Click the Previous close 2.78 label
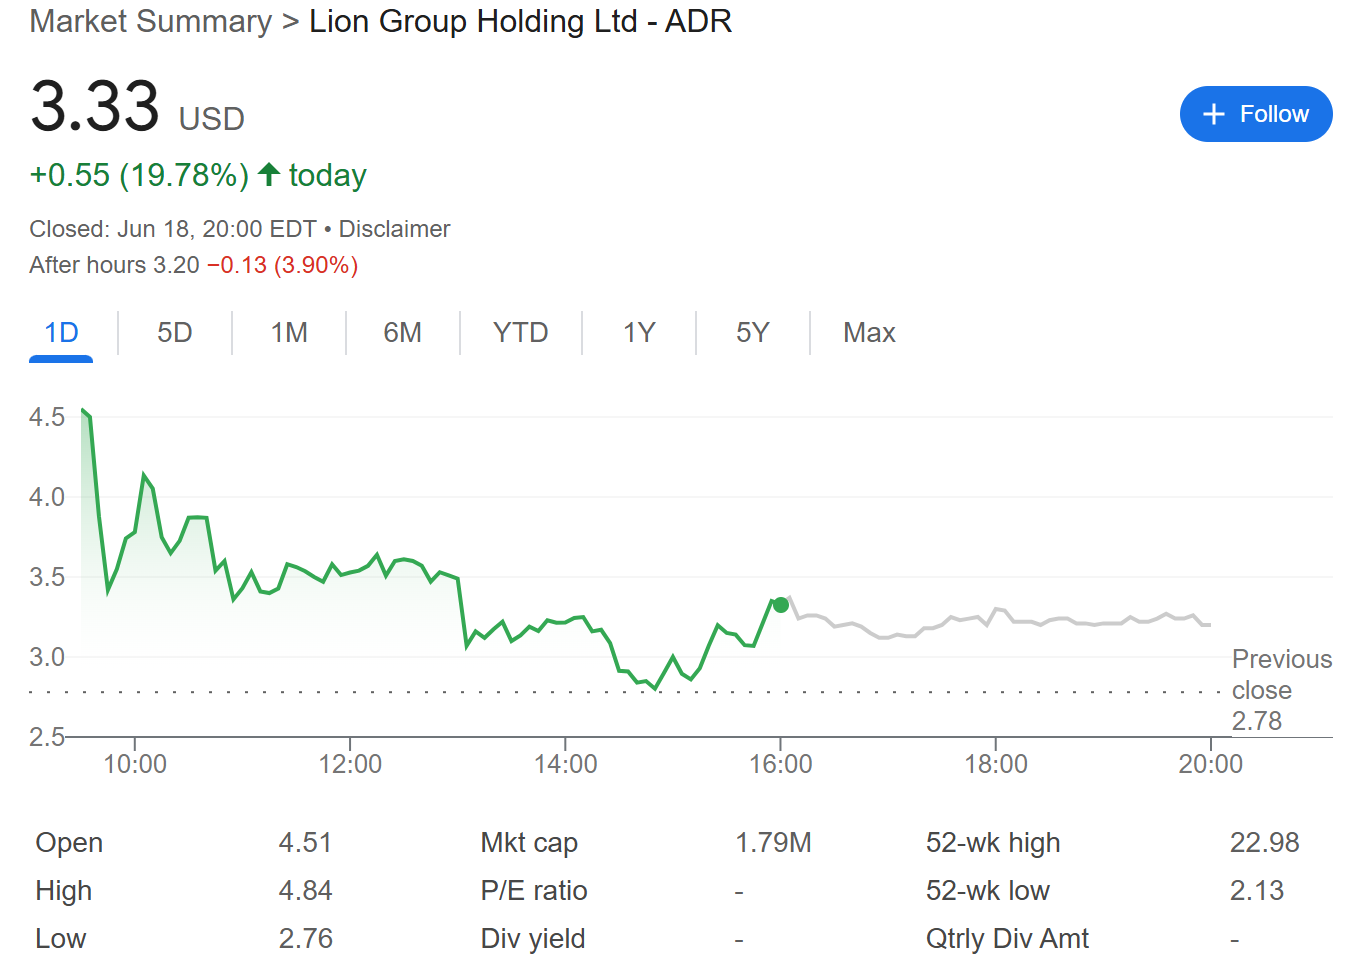1363x971 pixels. tap(1282, 690)
